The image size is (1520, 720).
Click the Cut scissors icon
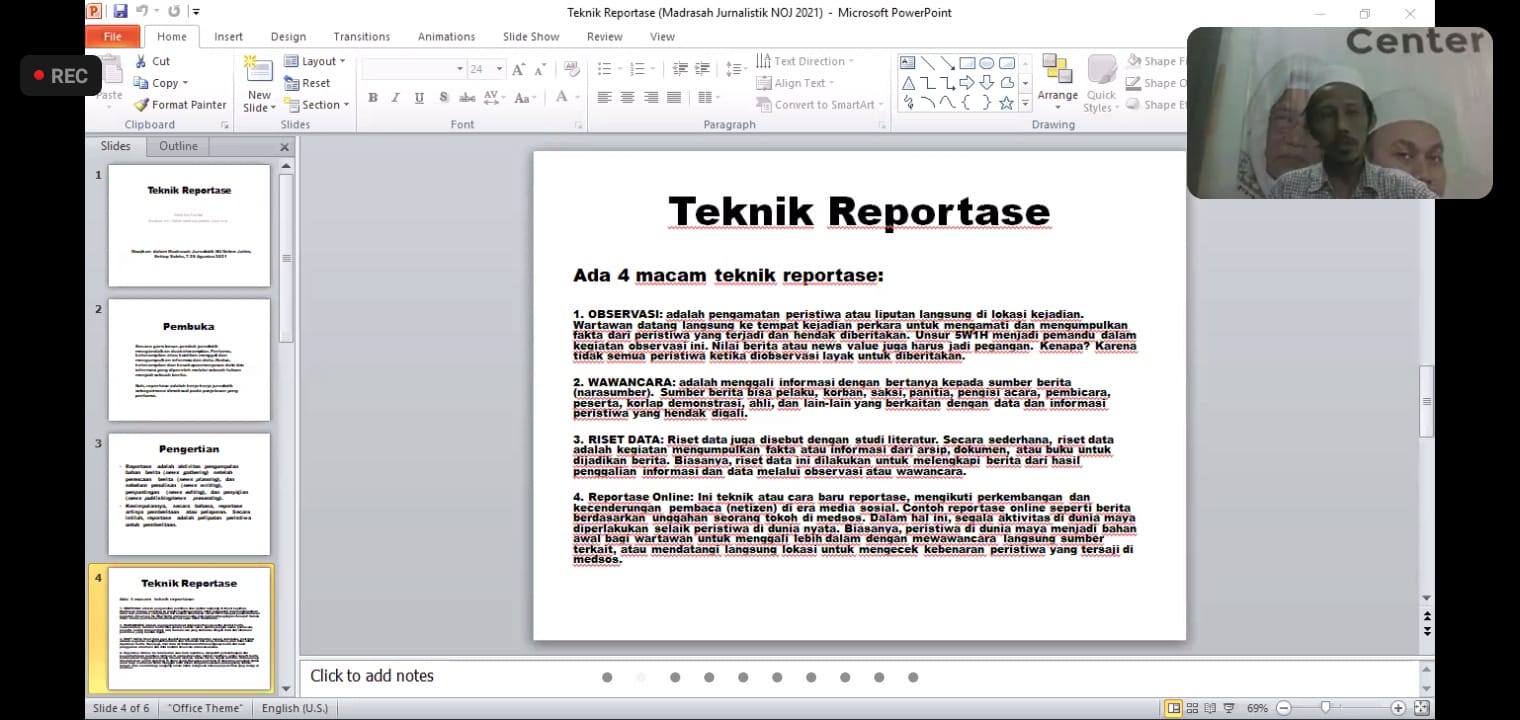141,61
